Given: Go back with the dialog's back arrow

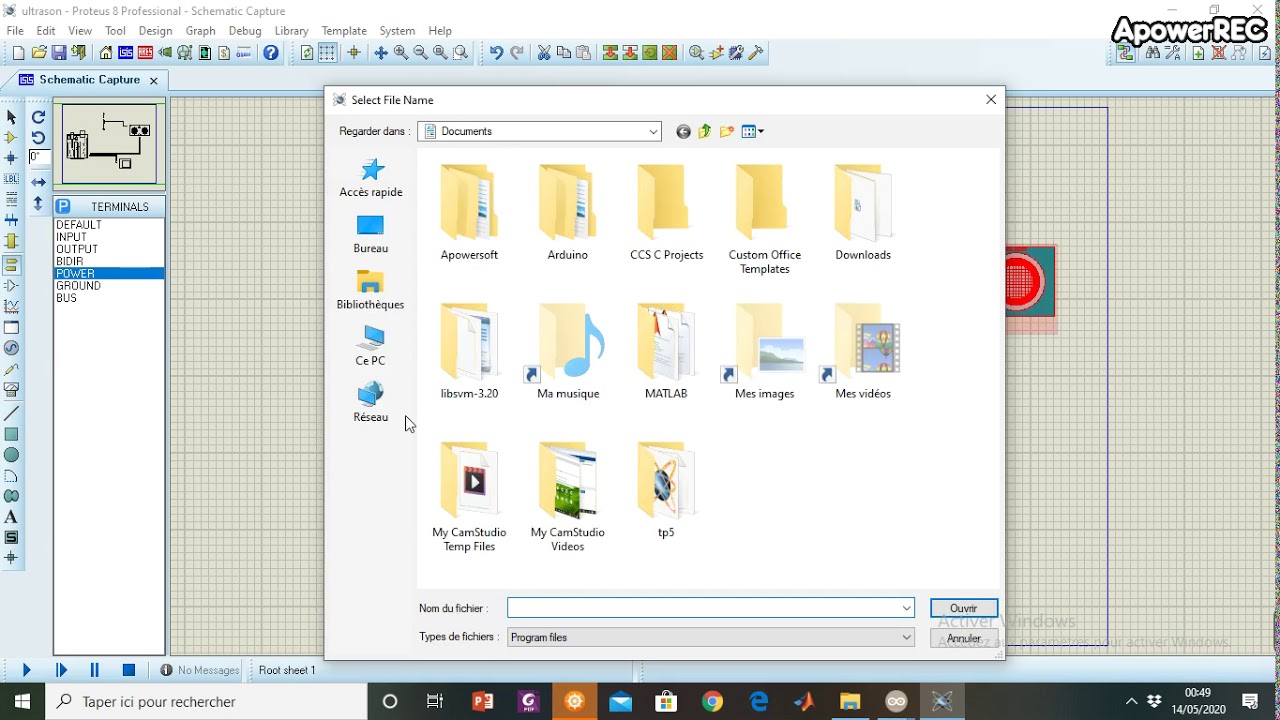Looking at the screenshot, I should click(683, 131).
